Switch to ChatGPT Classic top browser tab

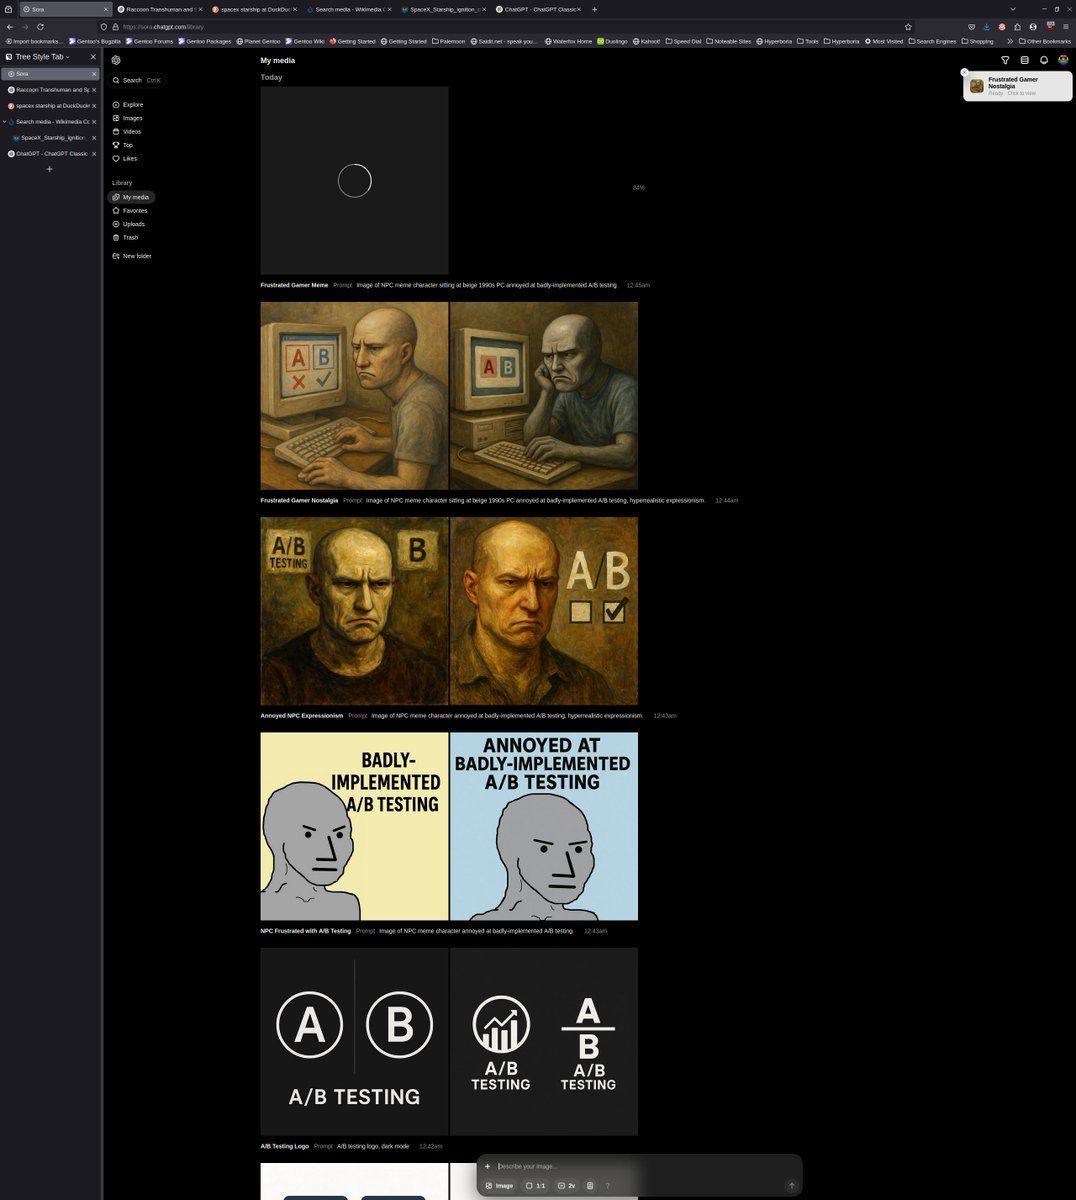click(538, 9)
